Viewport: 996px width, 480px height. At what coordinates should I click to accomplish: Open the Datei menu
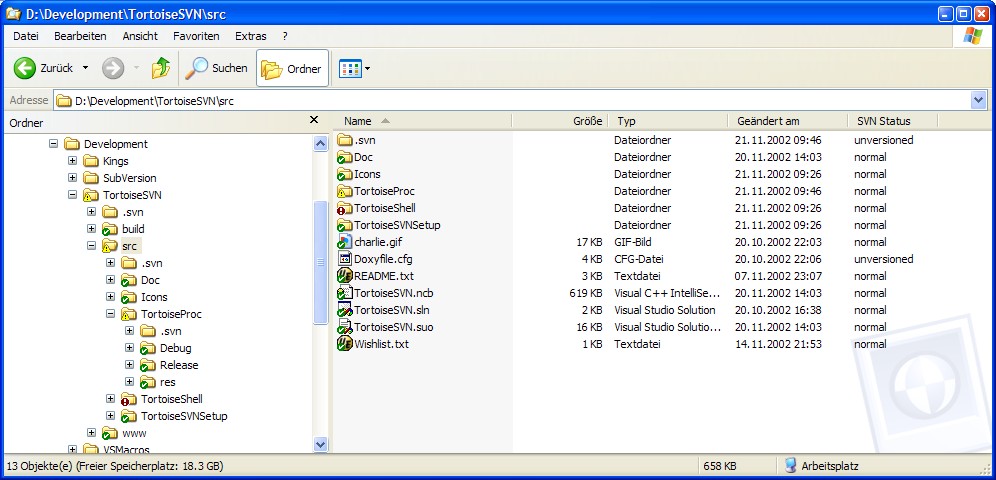25,36
